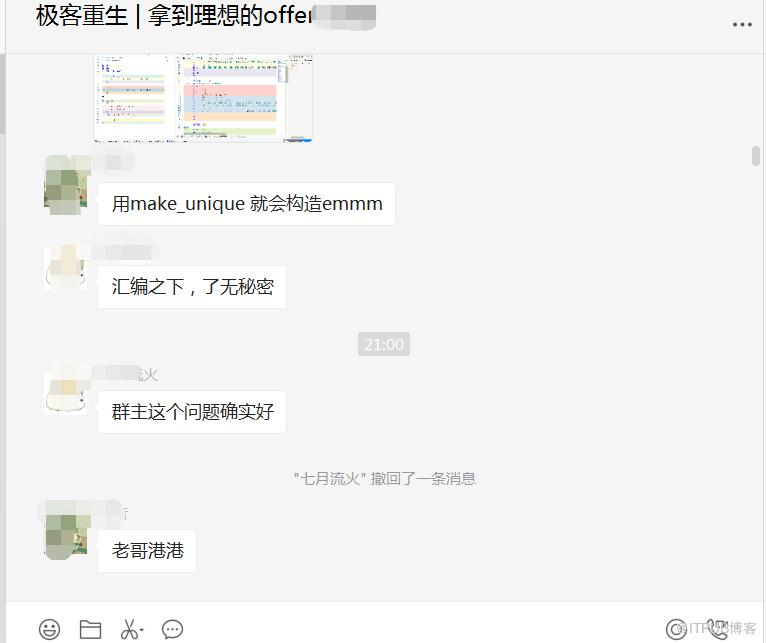Open the shared code screenshot image
The width and height of the screenshot is (766, 643).
click(x=203, y=98)
